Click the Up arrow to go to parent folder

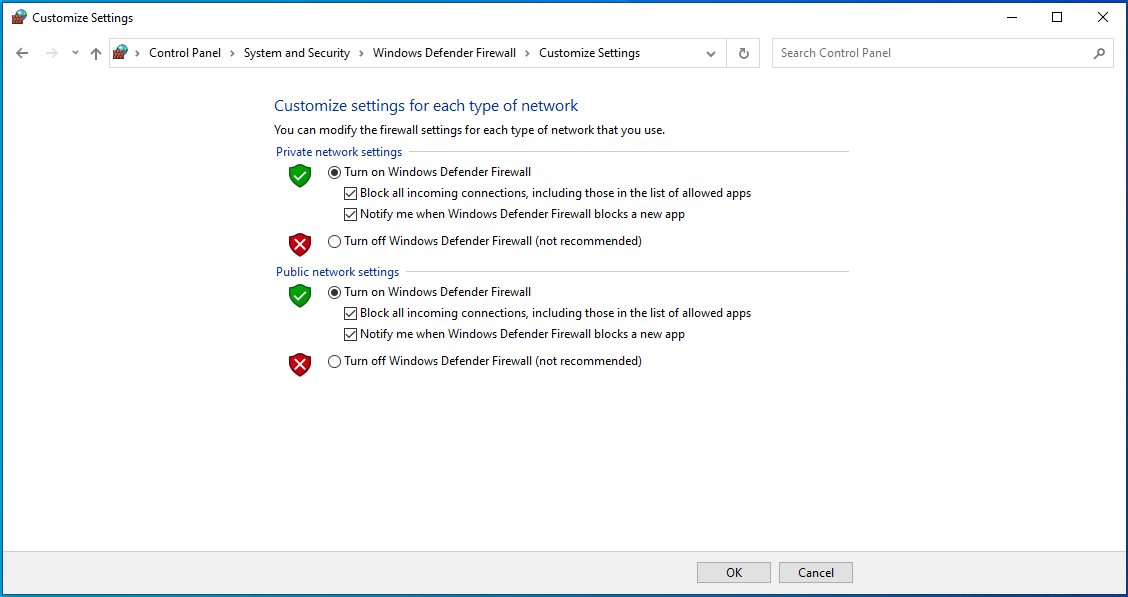point(95,52)
